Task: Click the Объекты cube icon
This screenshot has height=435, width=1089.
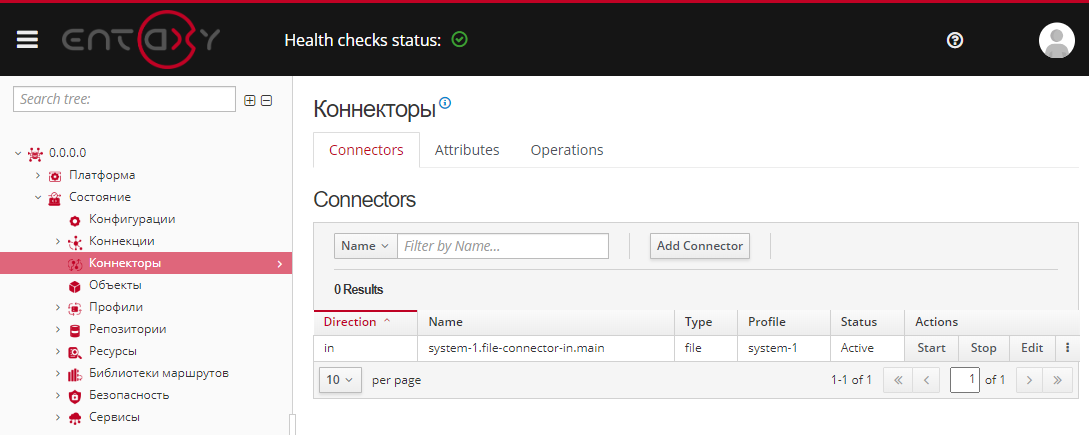Action: [75, 286]
